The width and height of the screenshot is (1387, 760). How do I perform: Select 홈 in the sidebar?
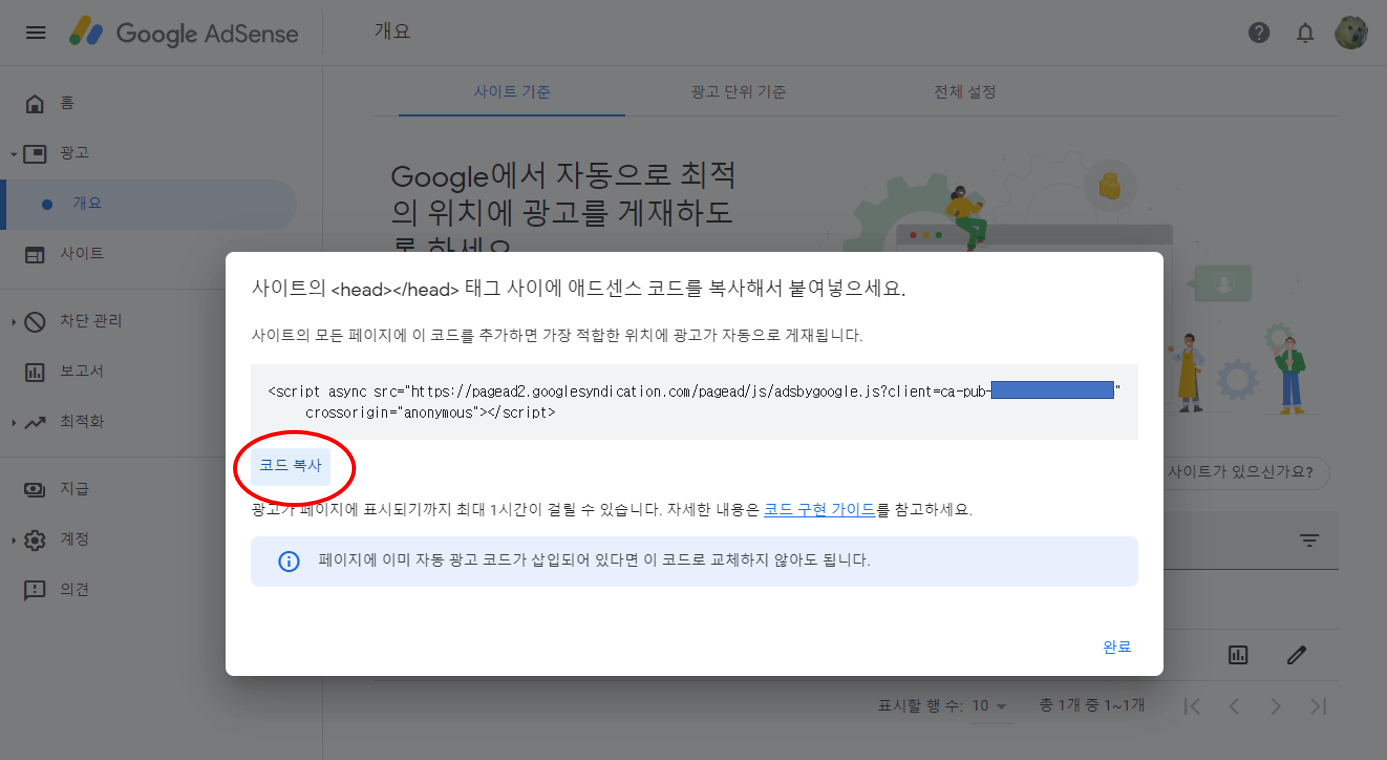67,103
